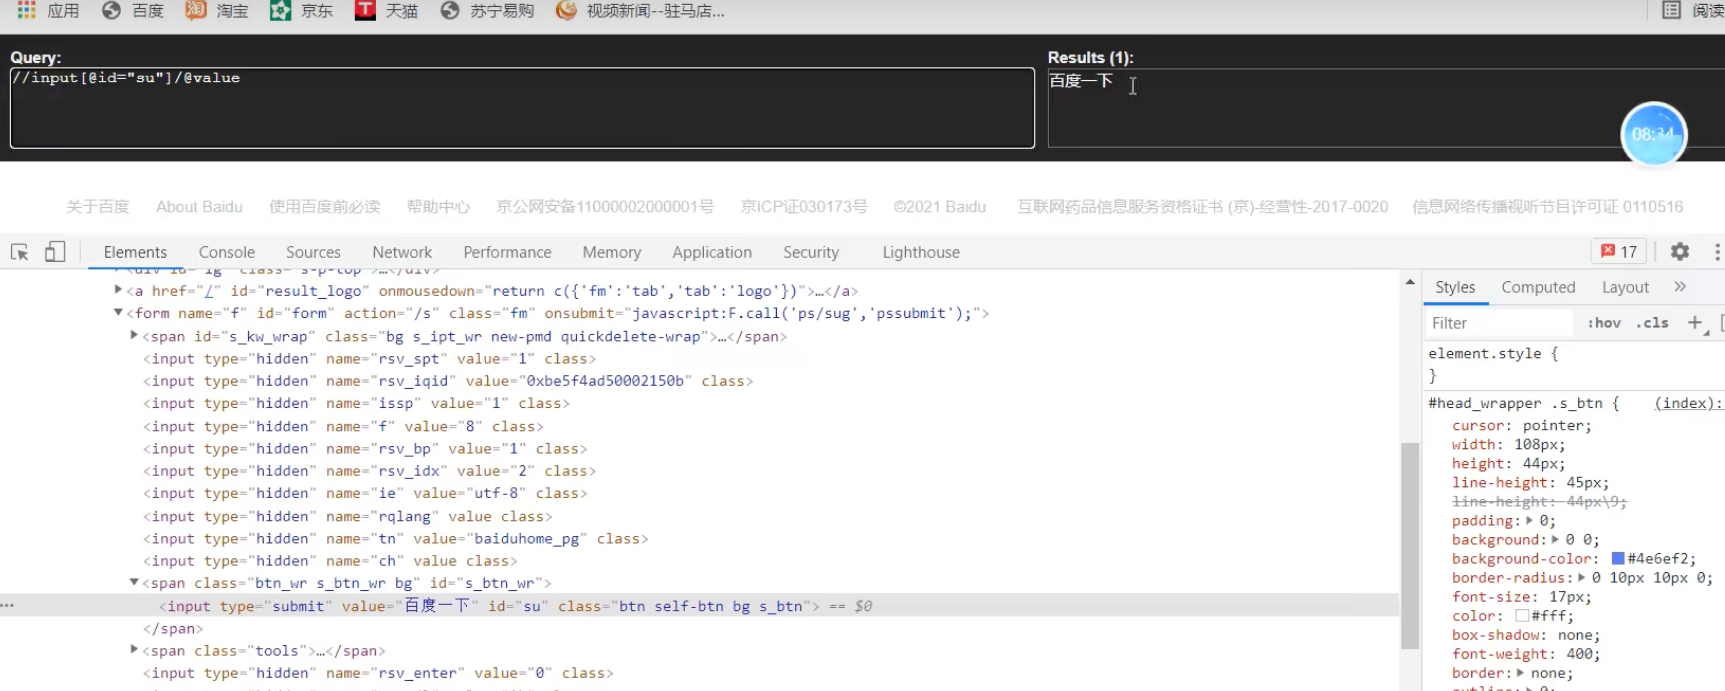The image size is (1725, 691).
Task: Switch to the Application tab
Action: pyautogui.click(x=712, y=252)
